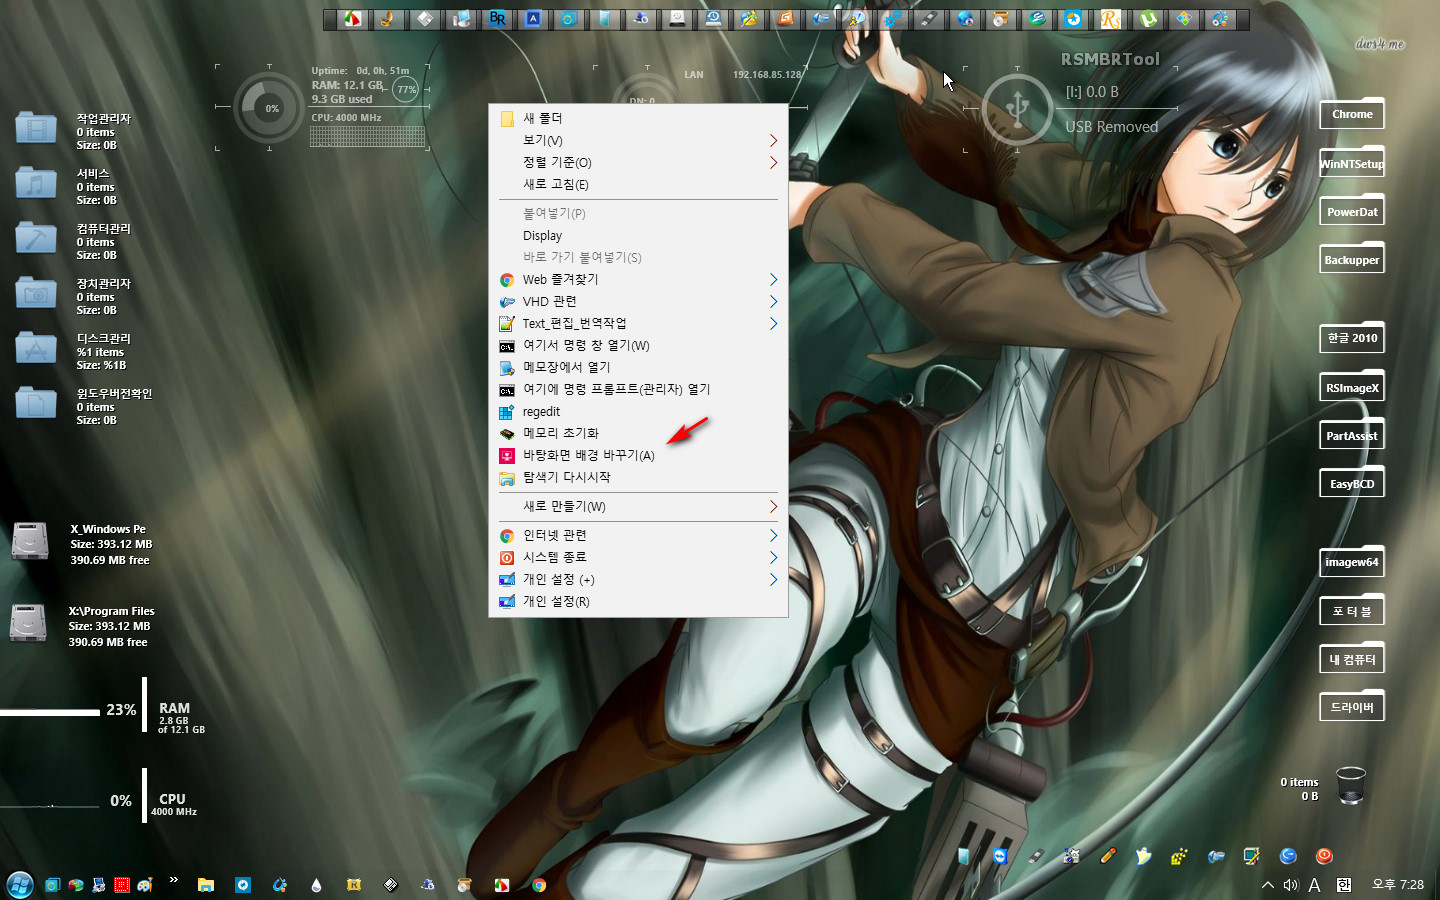Open the Backupper shortcut button
This screenshot has height=900, width=1440.
click(1352, 259)
